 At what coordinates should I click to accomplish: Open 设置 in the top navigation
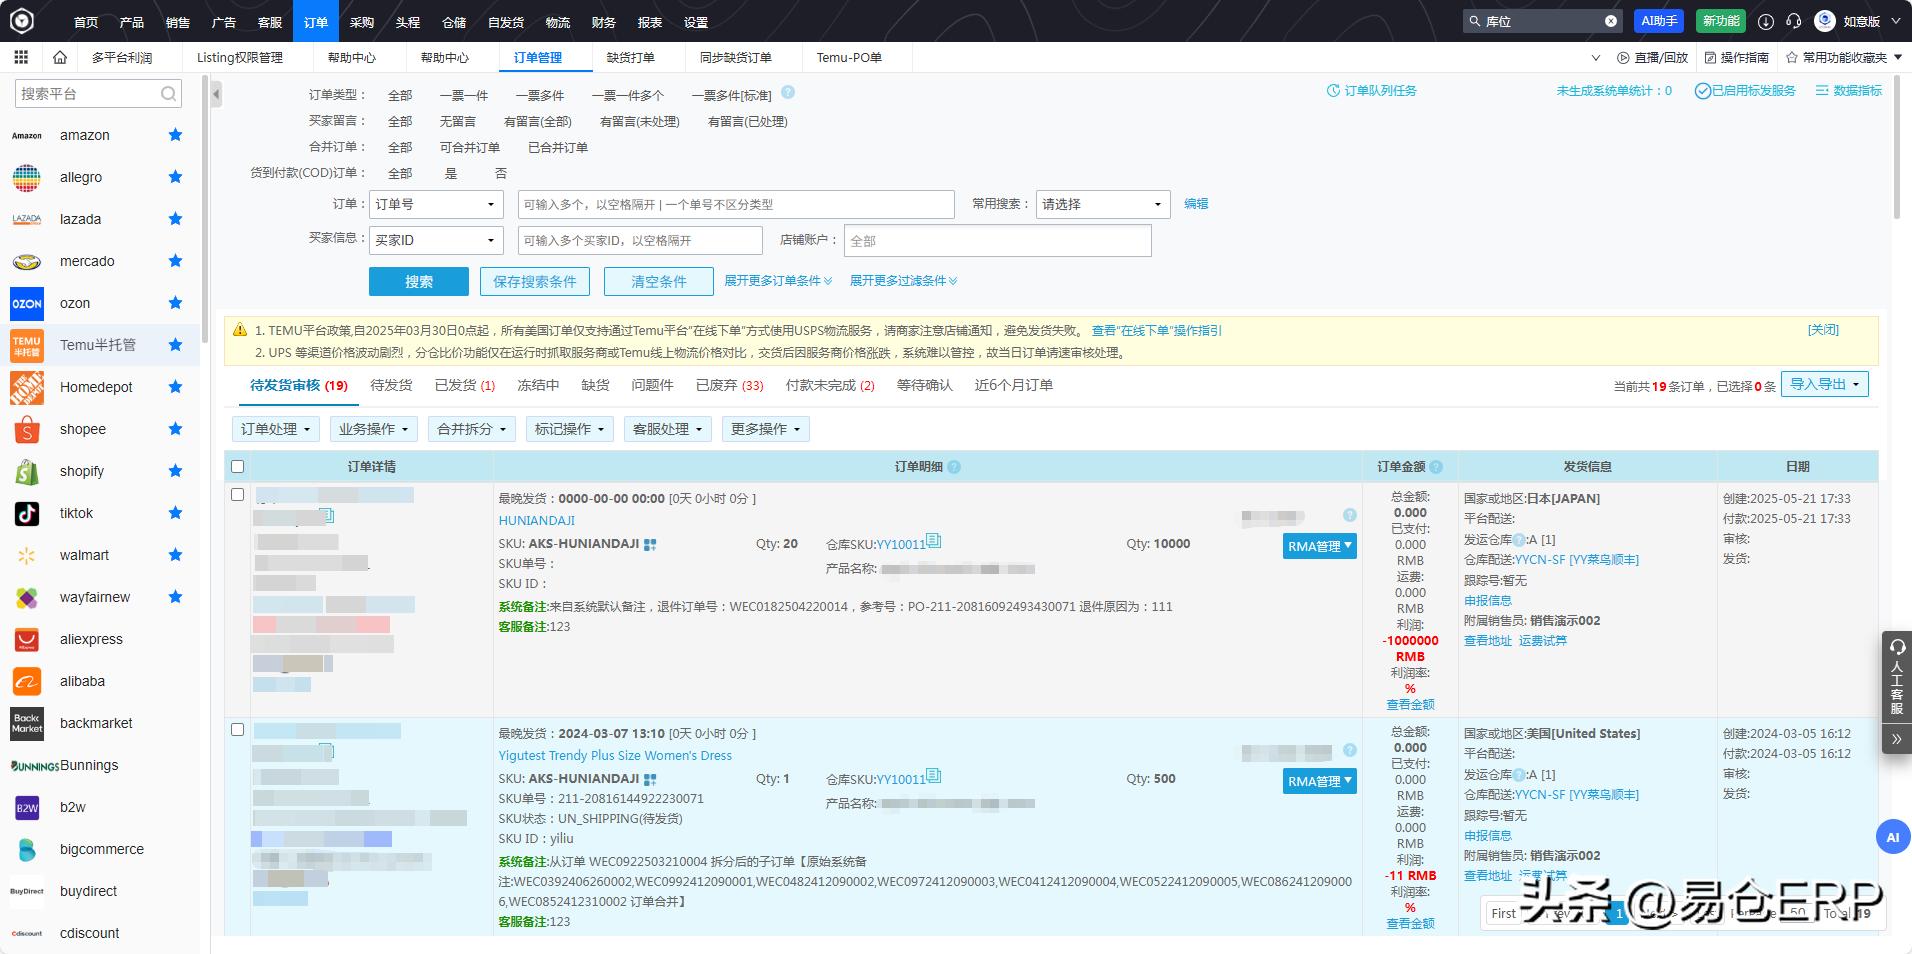(694, 21)
